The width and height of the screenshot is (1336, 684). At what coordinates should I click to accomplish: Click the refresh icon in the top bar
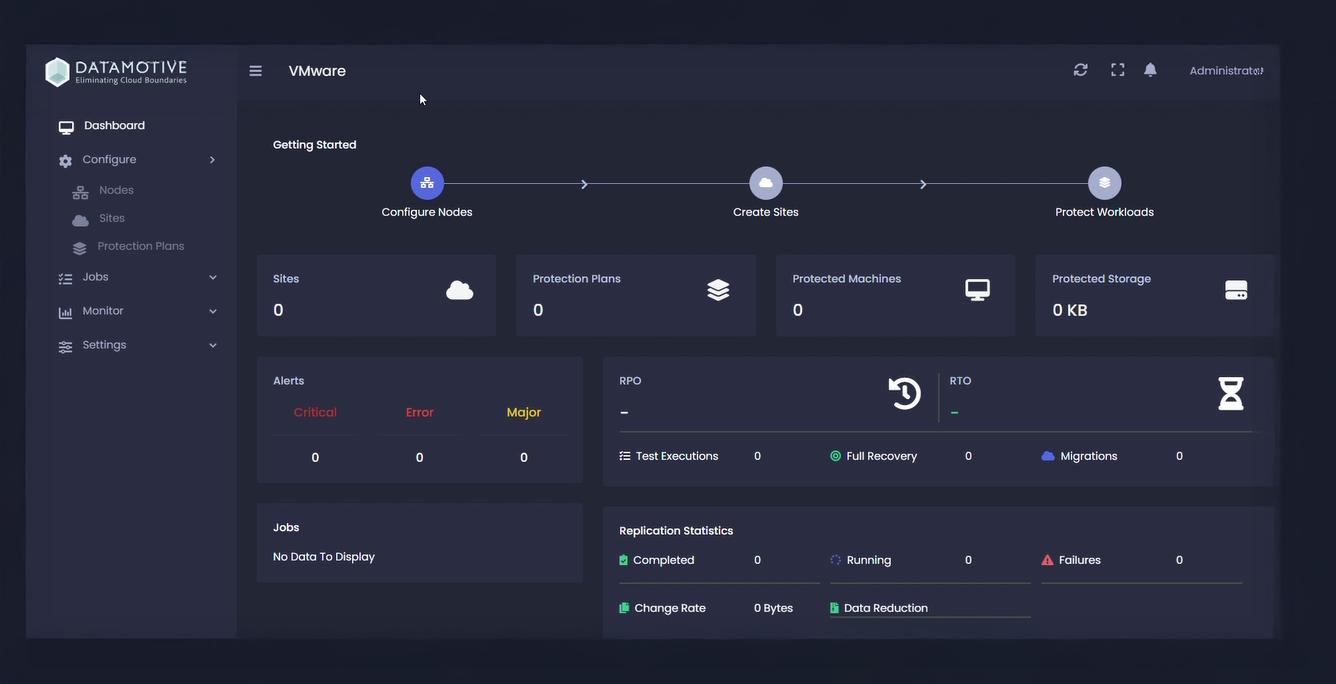point(1080,69)
